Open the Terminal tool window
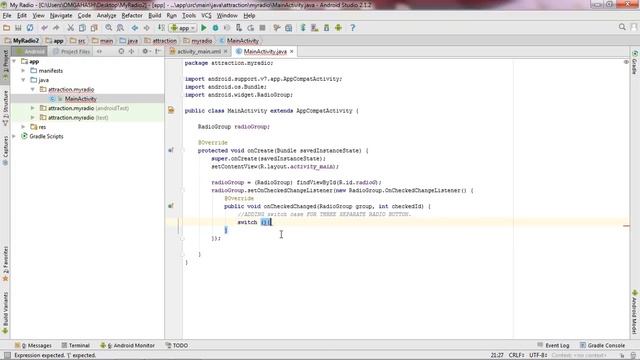Image resolution: width=640 pixels, height=360 pixels. (x=76, y=345)
